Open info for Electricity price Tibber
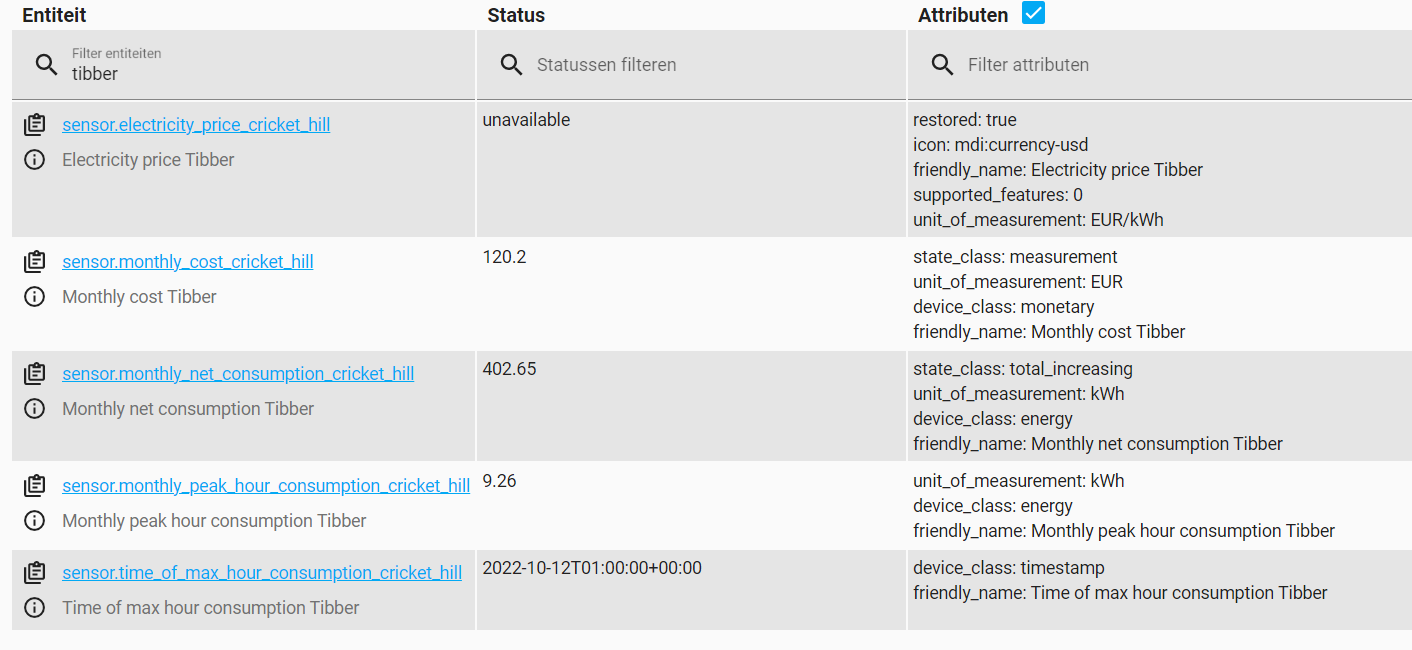1412x650 pixels. tap(35, 159)
